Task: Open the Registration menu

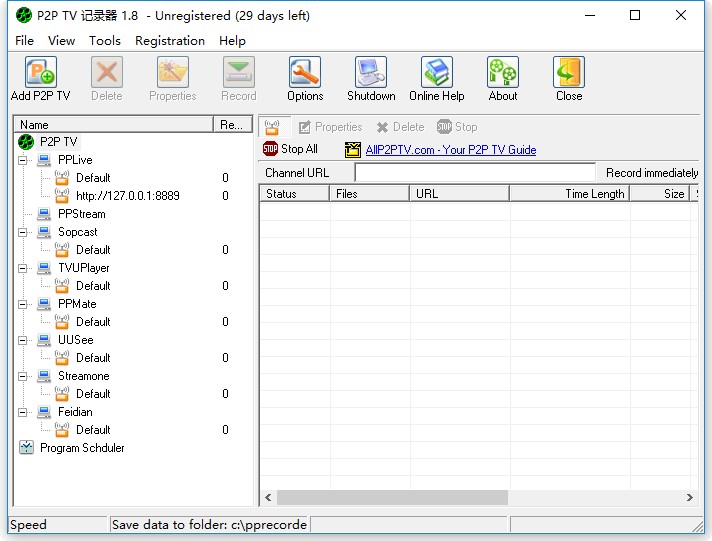Action: click(170, 41)
